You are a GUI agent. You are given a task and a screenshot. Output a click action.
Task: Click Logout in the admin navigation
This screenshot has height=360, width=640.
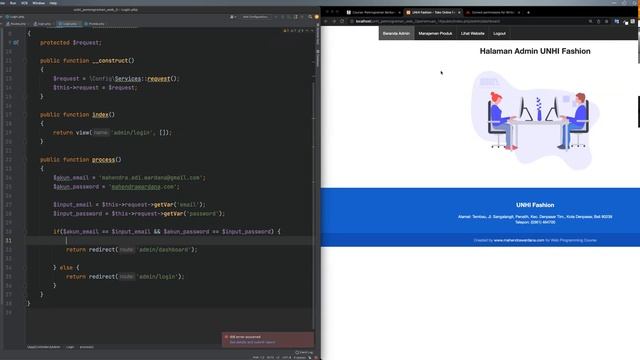(x=499, y=33)
